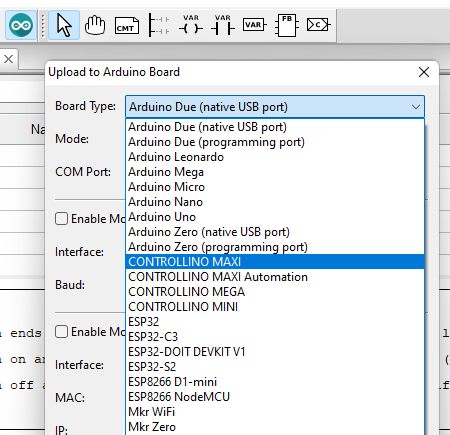Choose ESP32-DOIT DEVKIT V1 board
The width and height of the screenshot is (450, 435).
275,352
